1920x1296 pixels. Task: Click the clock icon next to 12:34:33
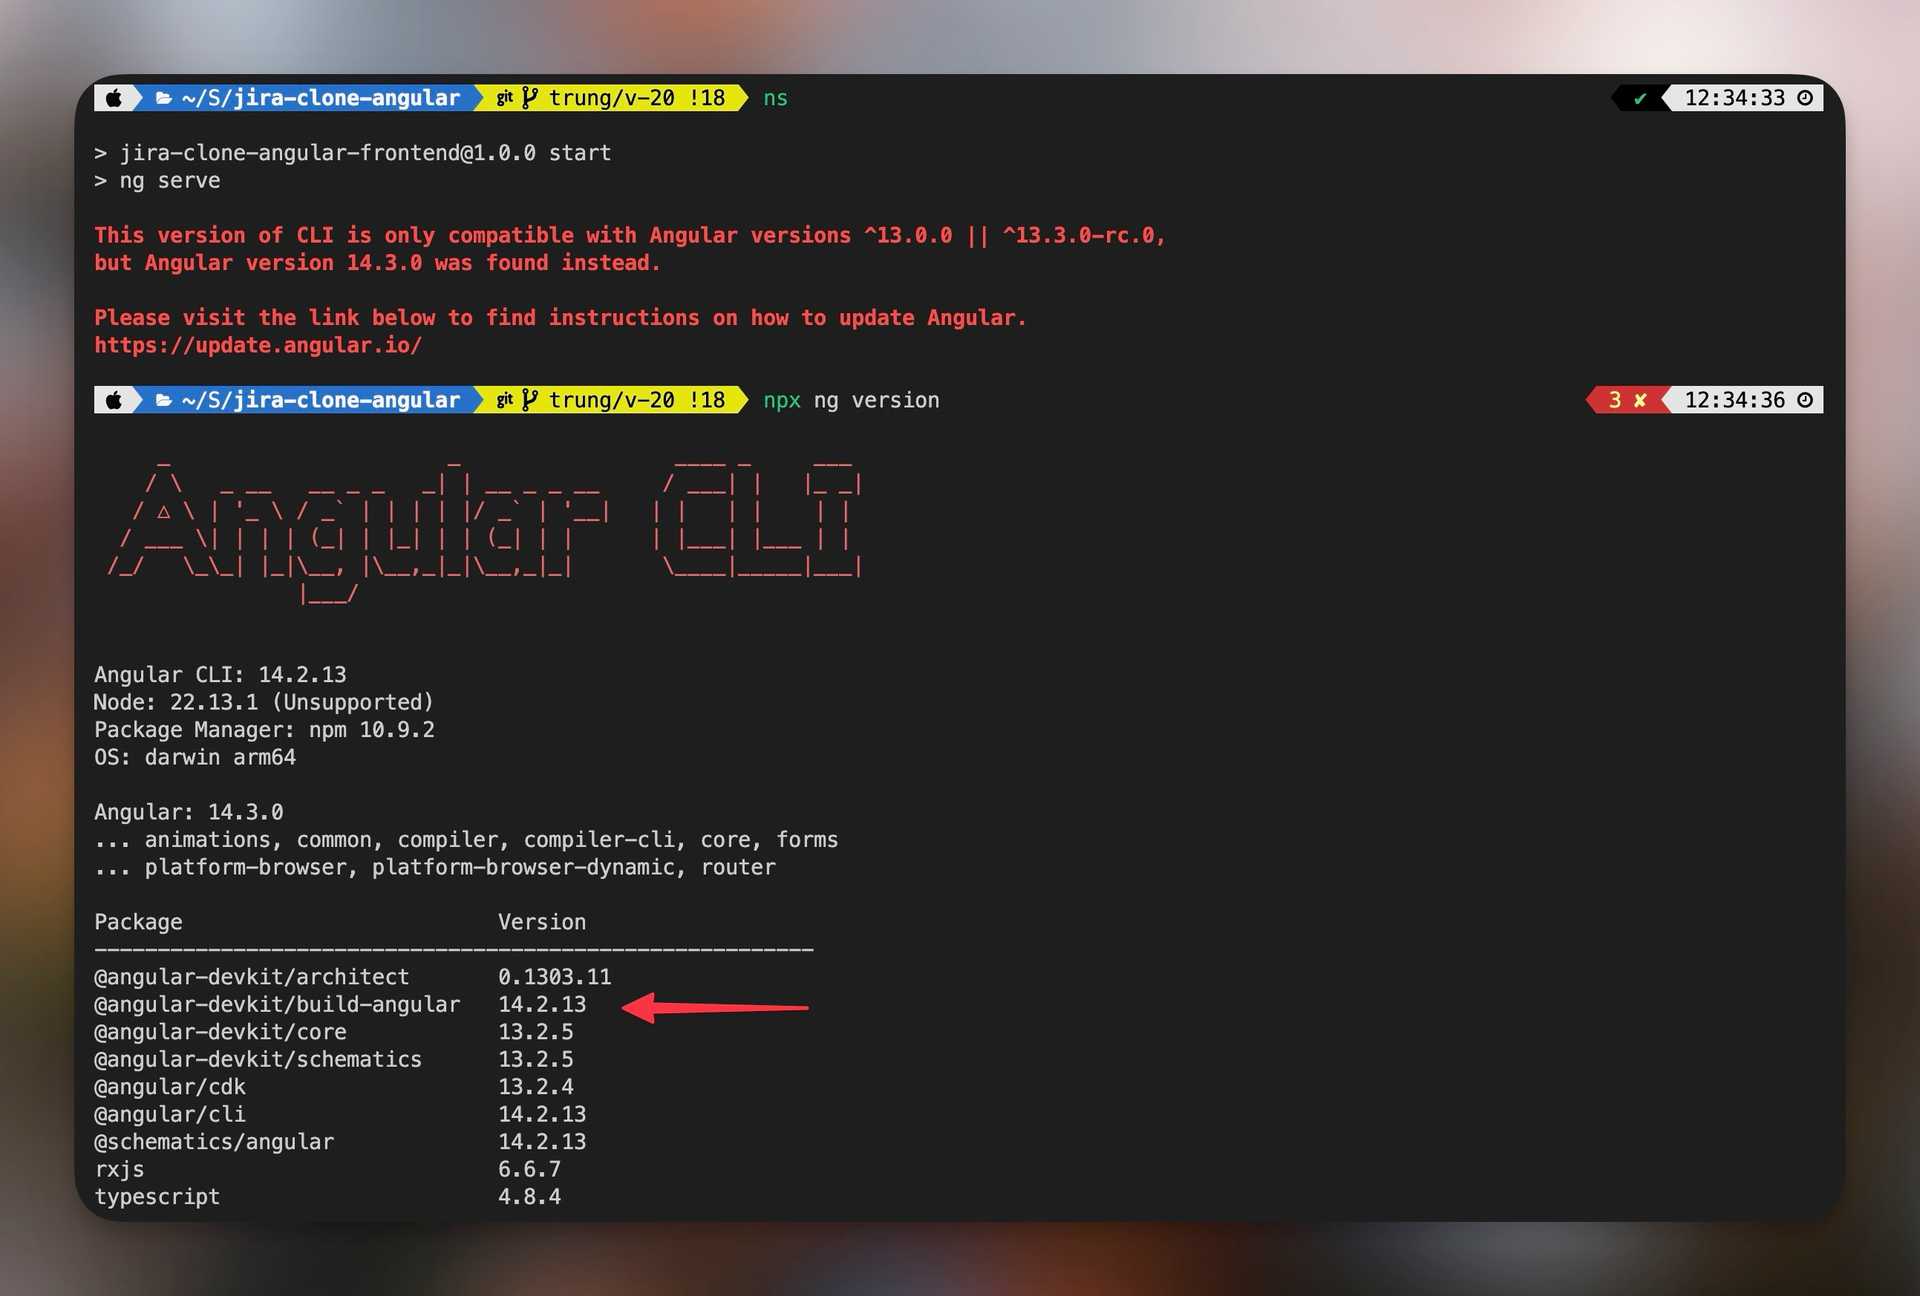(x=1805, y=98)
